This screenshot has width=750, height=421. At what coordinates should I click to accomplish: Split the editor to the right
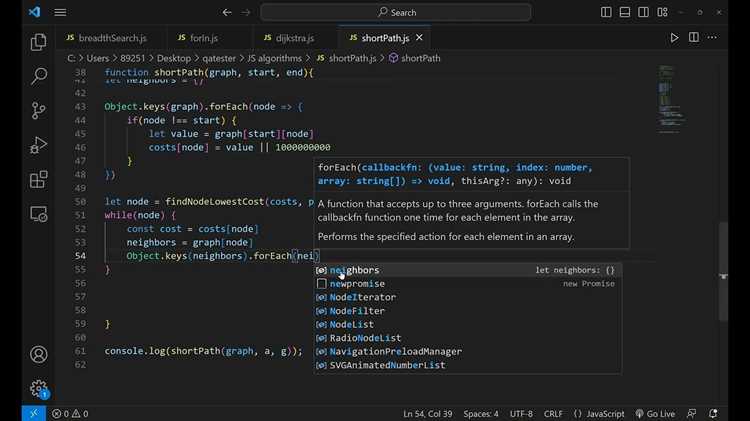[x=694, y=37]
